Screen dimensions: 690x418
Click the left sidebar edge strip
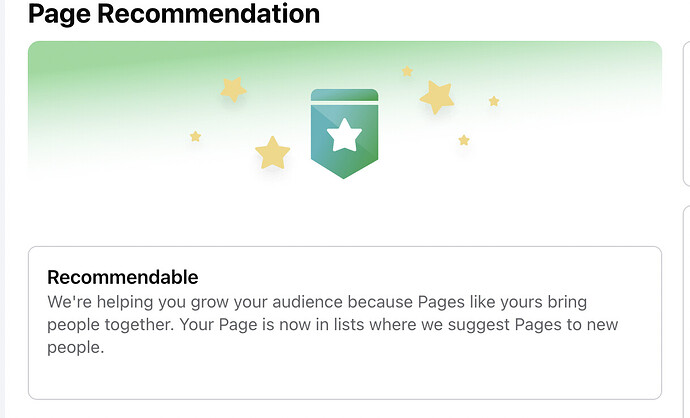click(x=2, y=209)
